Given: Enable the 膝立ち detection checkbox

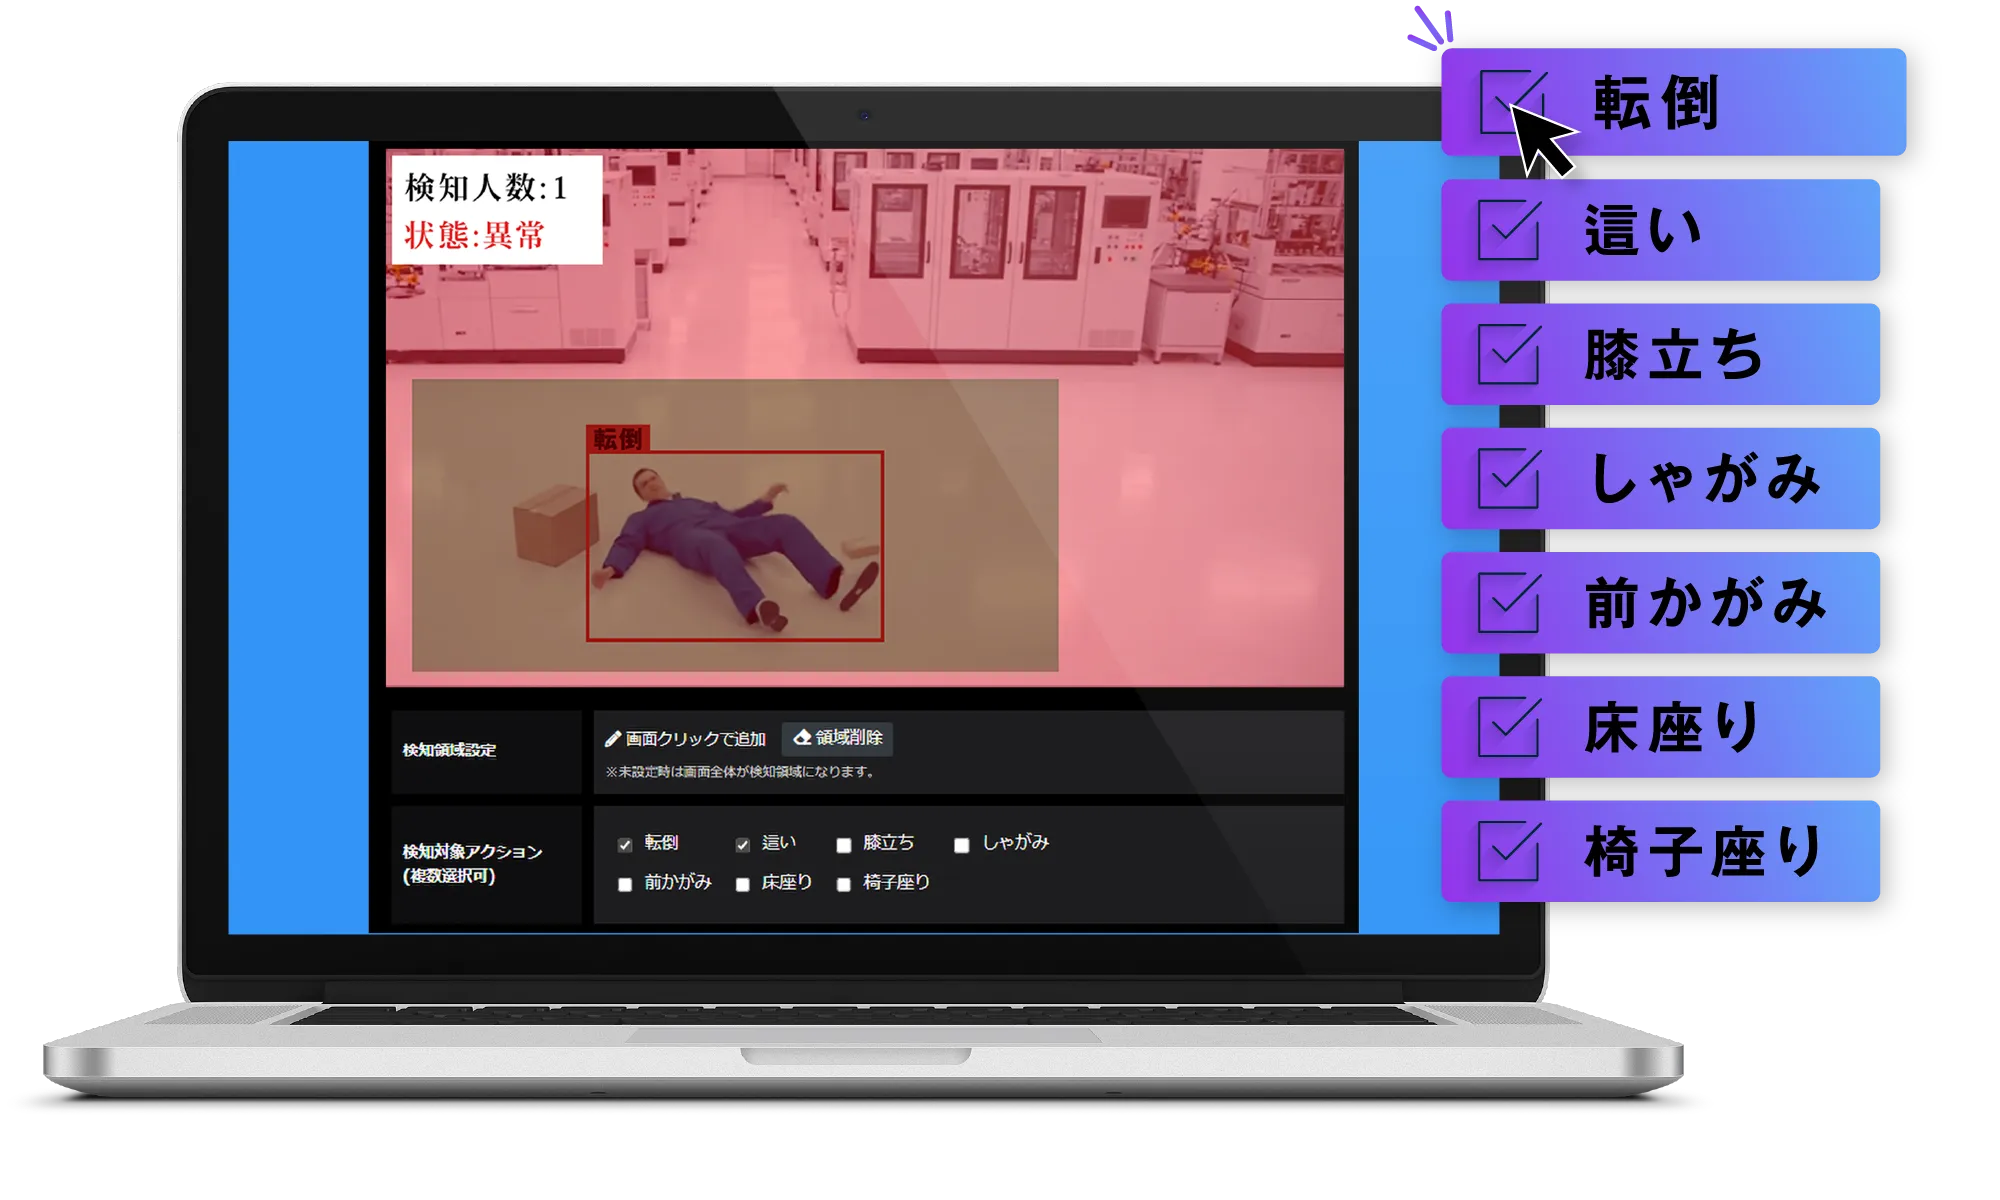Looking at the screenshot, I should click(841, 844).
